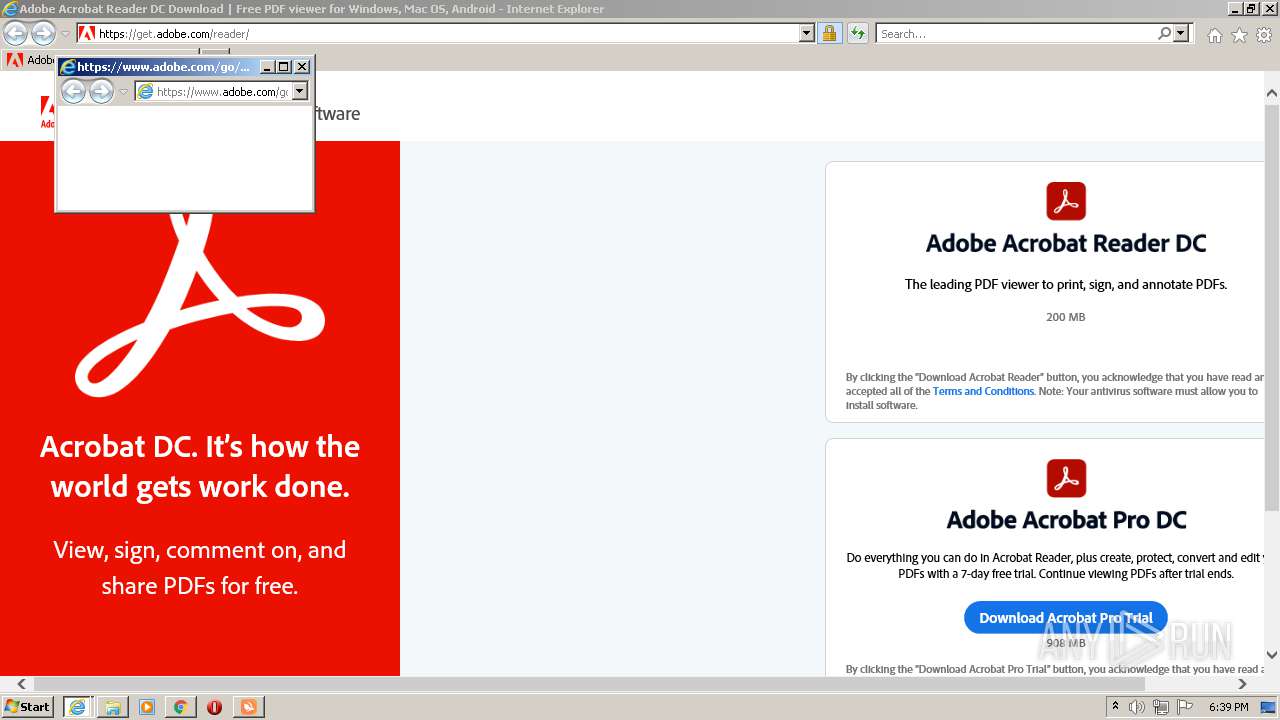The image size is (1280, 720).
Task: Open the Home page icon
Action: pyautogui.click(x=1214, y=35)
